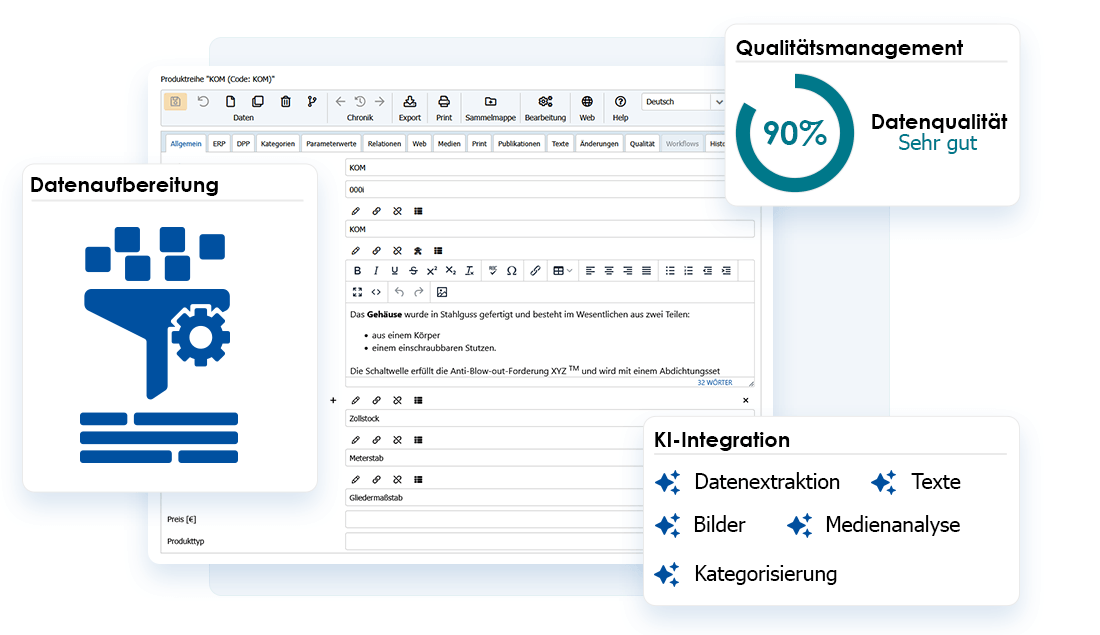The height and width of the screenshot is (635, 1100).
Task: Click the editor's undo arrow
Action: pos(399,292)
